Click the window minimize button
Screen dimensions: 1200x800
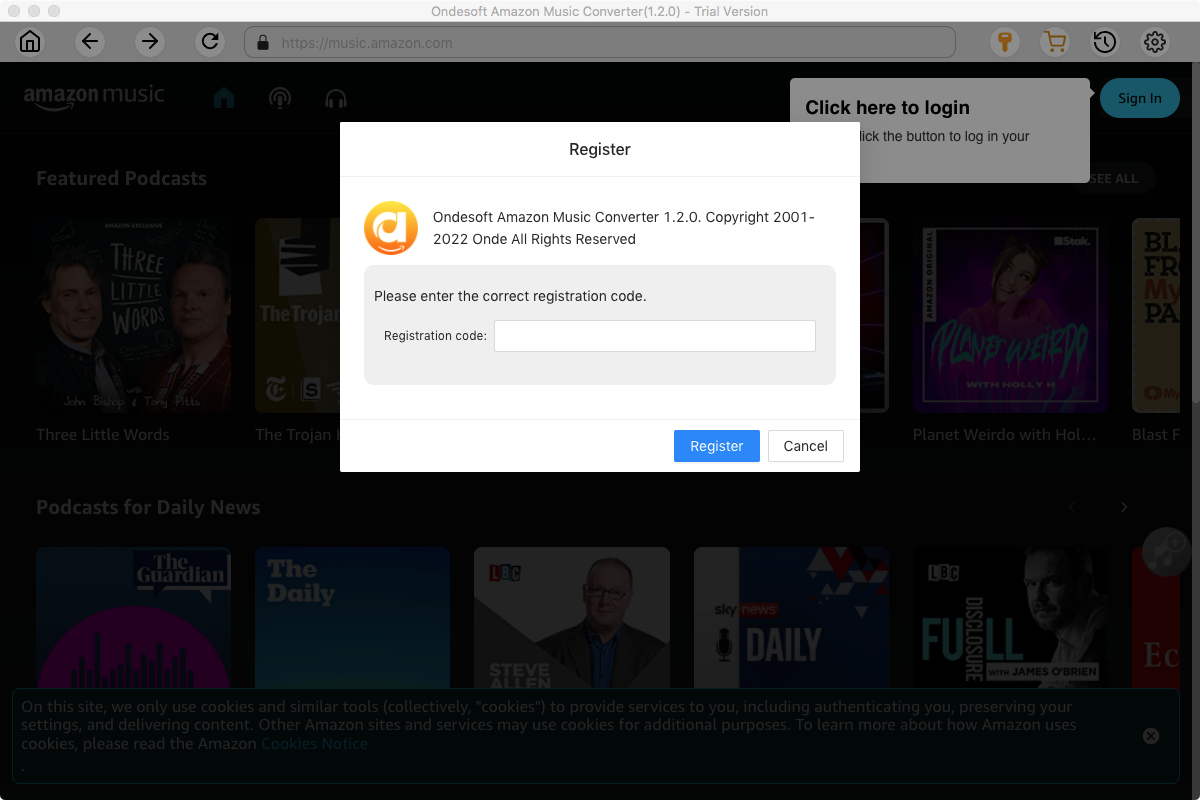34,11
